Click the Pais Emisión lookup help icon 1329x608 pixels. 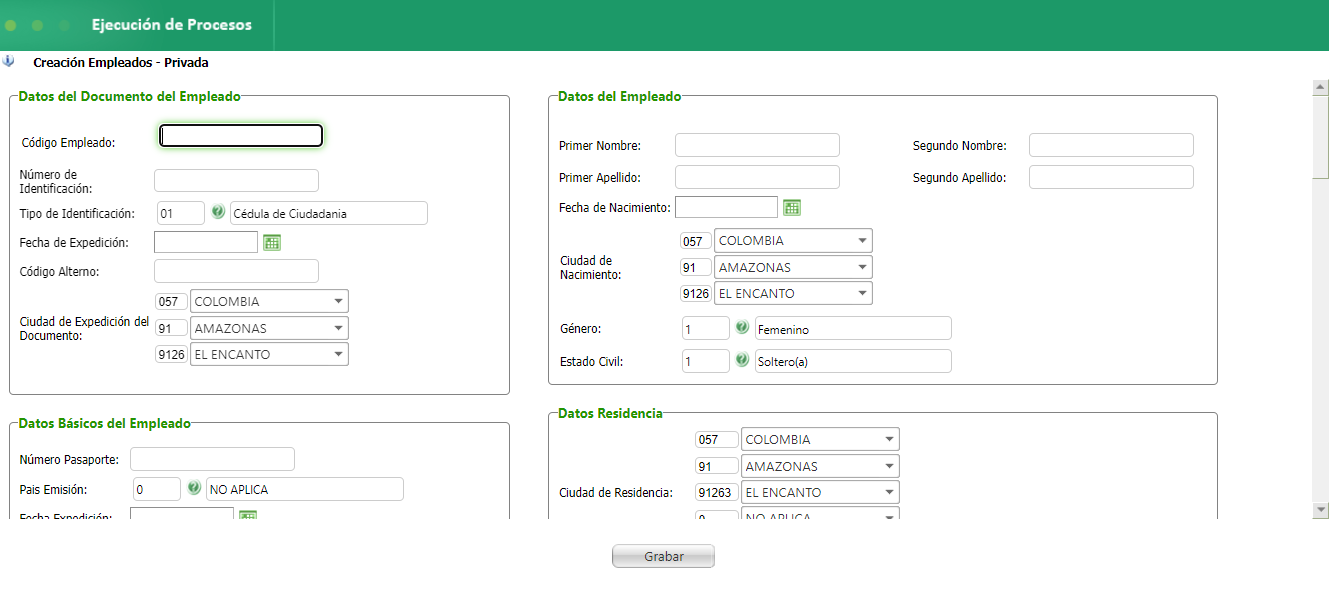click(x=194, y=488)
